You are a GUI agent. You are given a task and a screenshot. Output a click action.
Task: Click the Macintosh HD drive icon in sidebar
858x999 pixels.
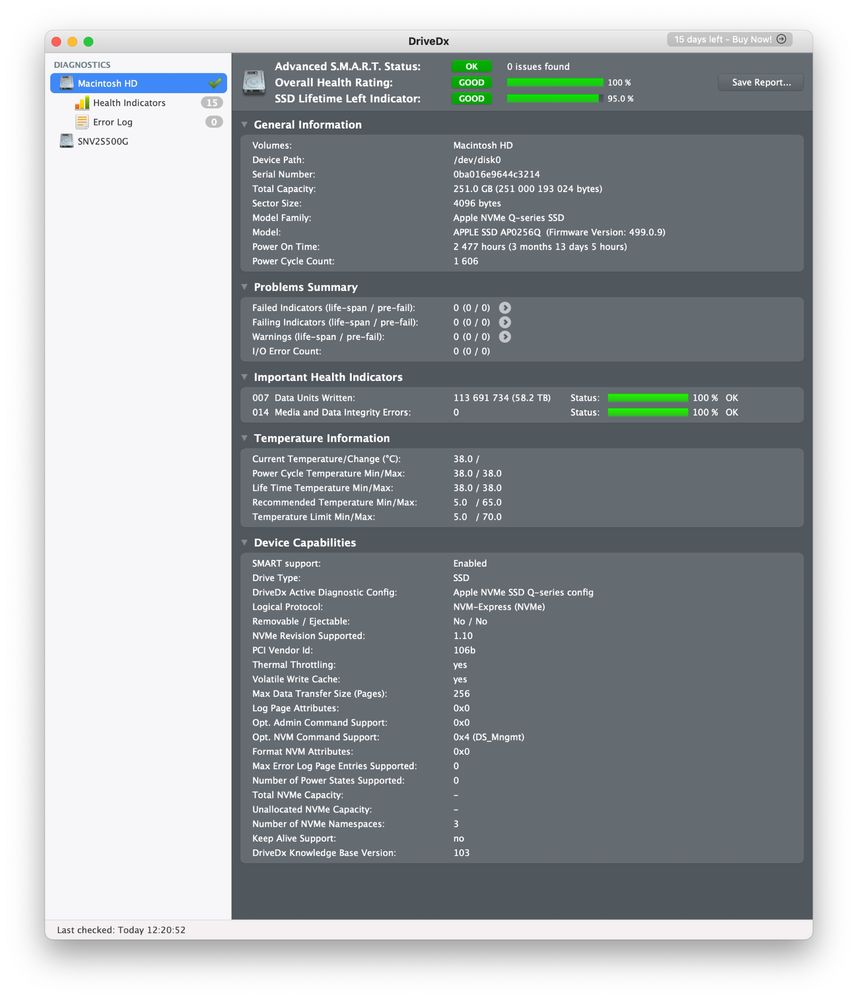[x=66, y=83]
